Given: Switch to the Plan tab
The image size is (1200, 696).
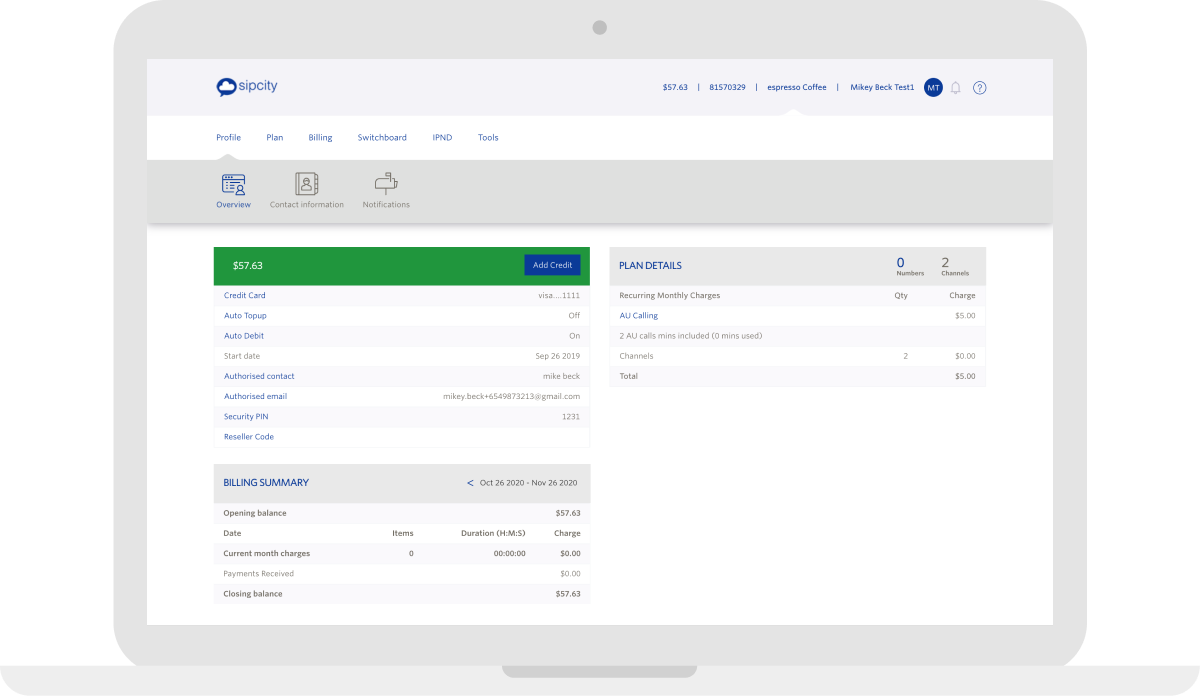Looking at the screenshot, I should 274,138.
